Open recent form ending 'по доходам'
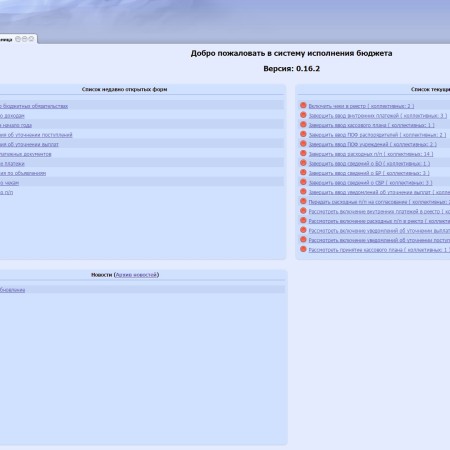 12,116
